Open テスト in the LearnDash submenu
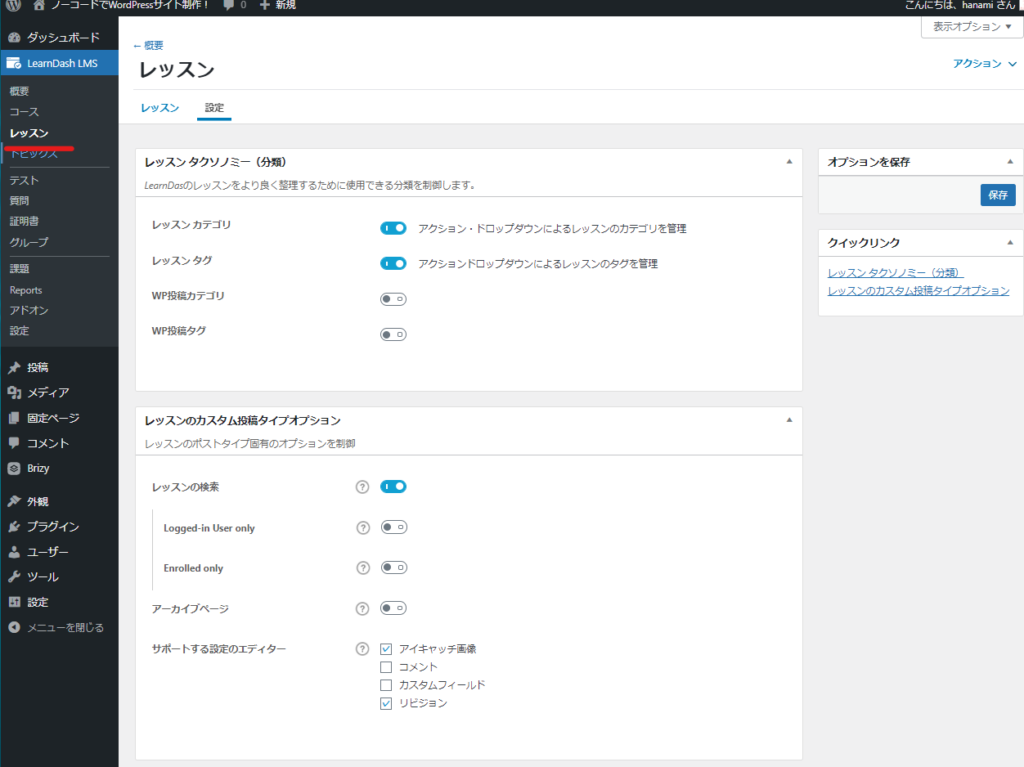The image size is (1024, 767). point(24,180)
